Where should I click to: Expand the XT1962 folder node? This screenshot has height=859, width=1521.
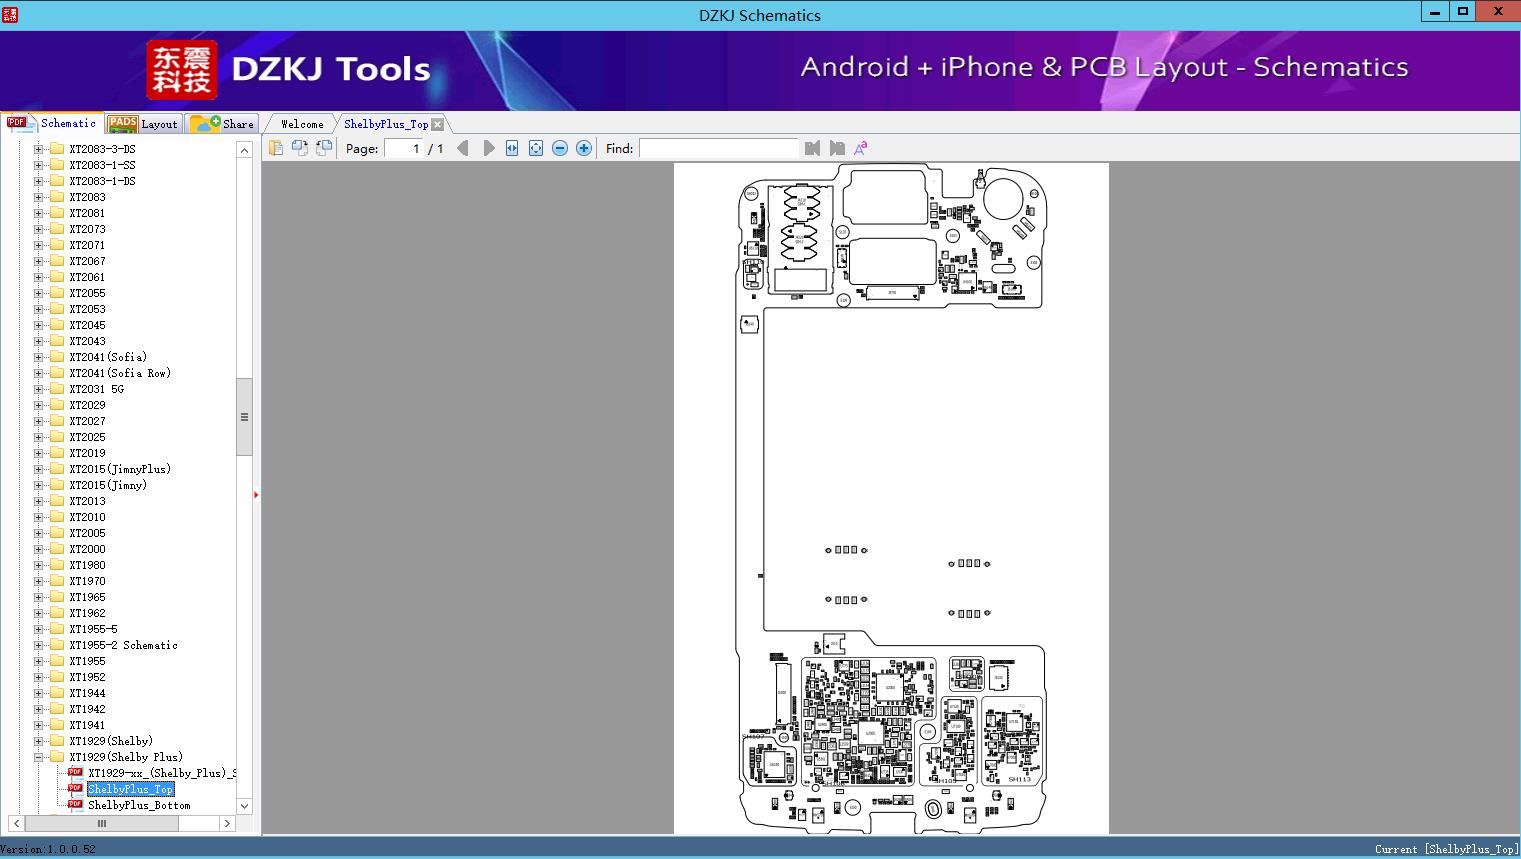[38, 613]
